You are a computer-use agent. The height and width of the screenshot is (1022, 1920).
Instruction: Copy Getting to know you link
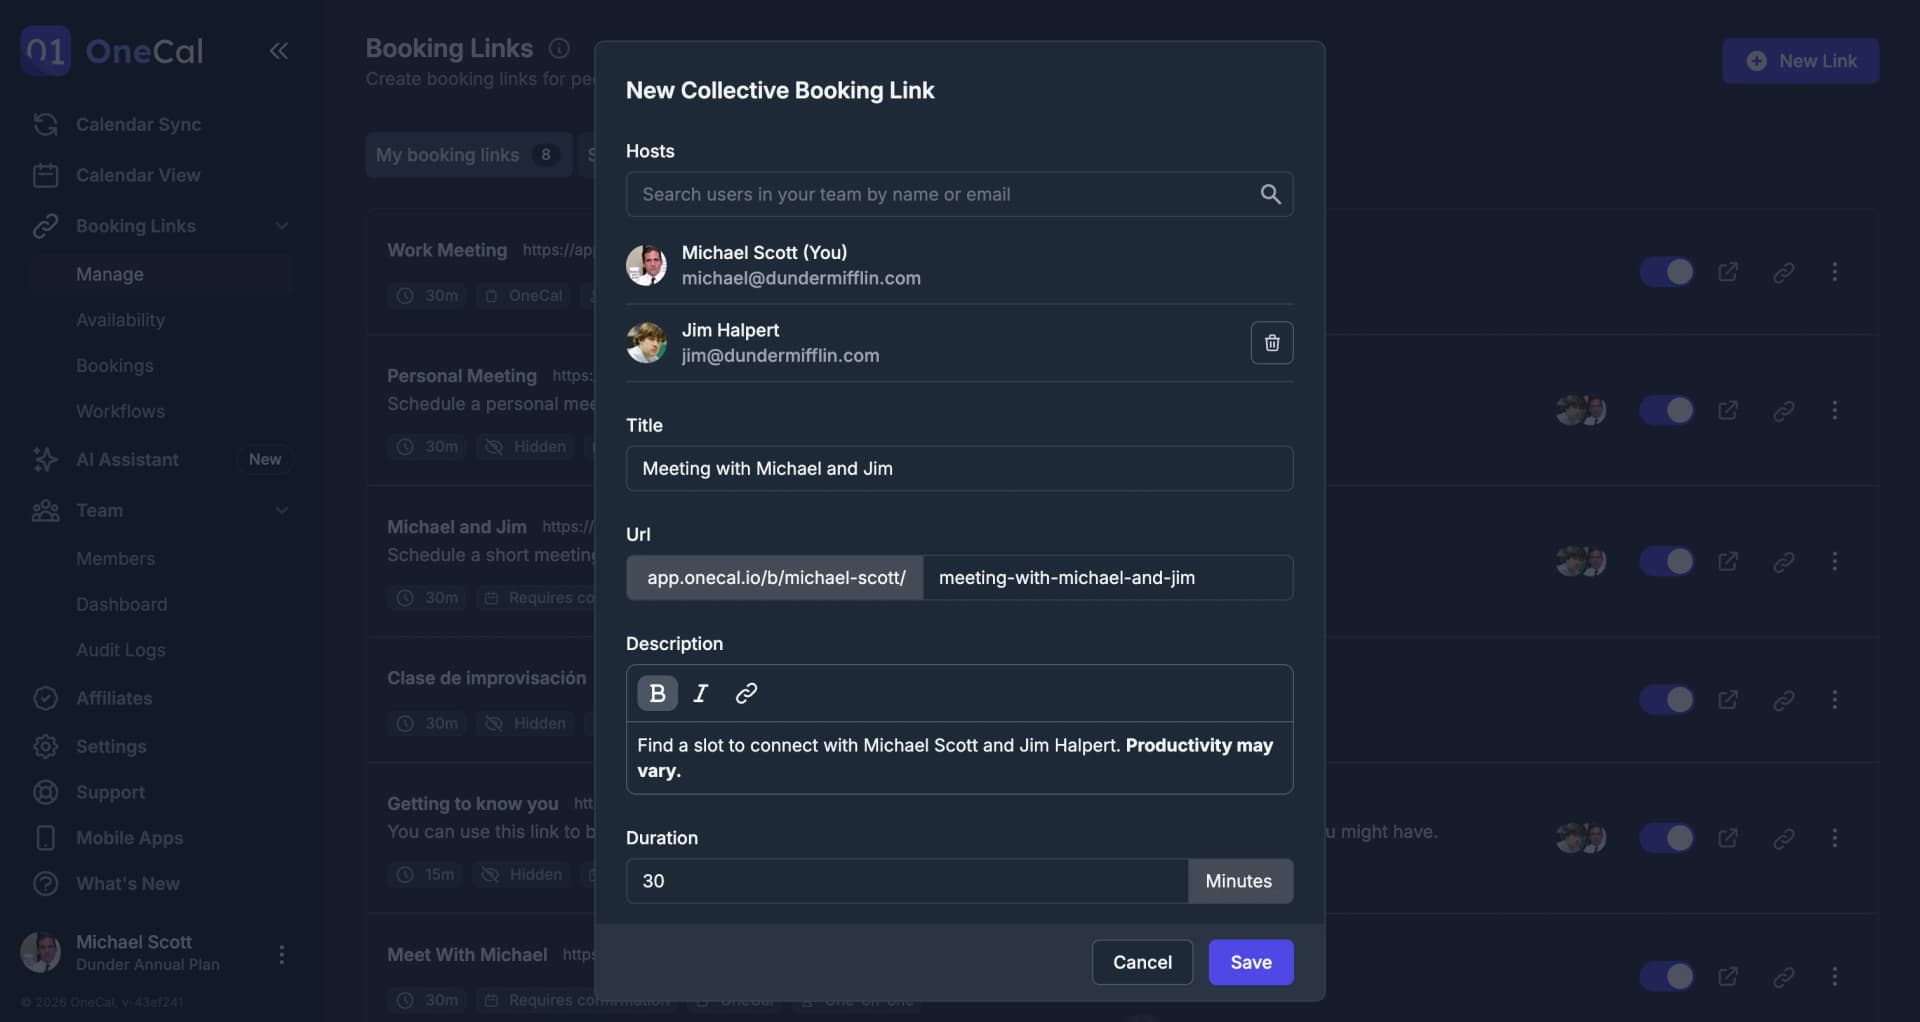pos(1784,838)
